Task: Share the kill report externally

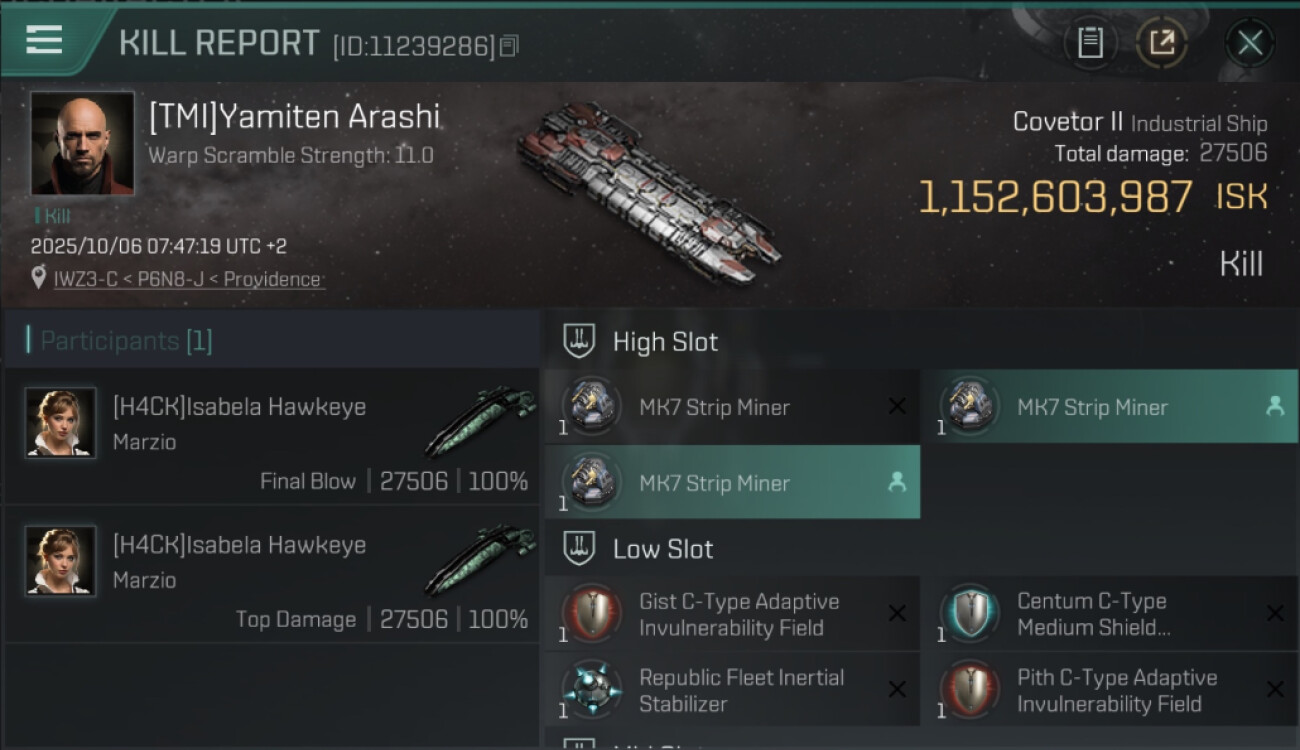Action: tap(1161, 42)
